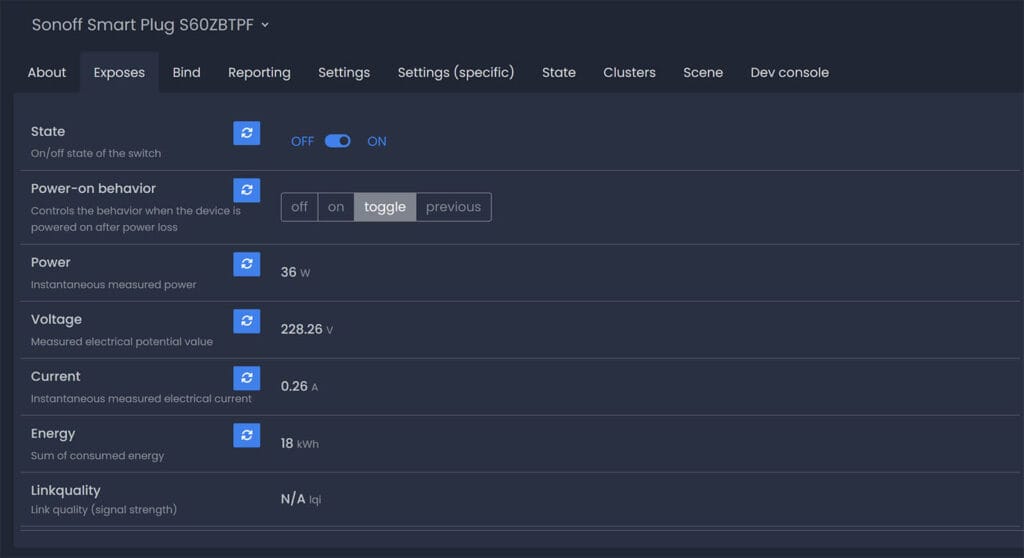The height and width of the screenshot is (558, 1024).
Task: Open the Settings tab
Action: (x=344, y=73)
